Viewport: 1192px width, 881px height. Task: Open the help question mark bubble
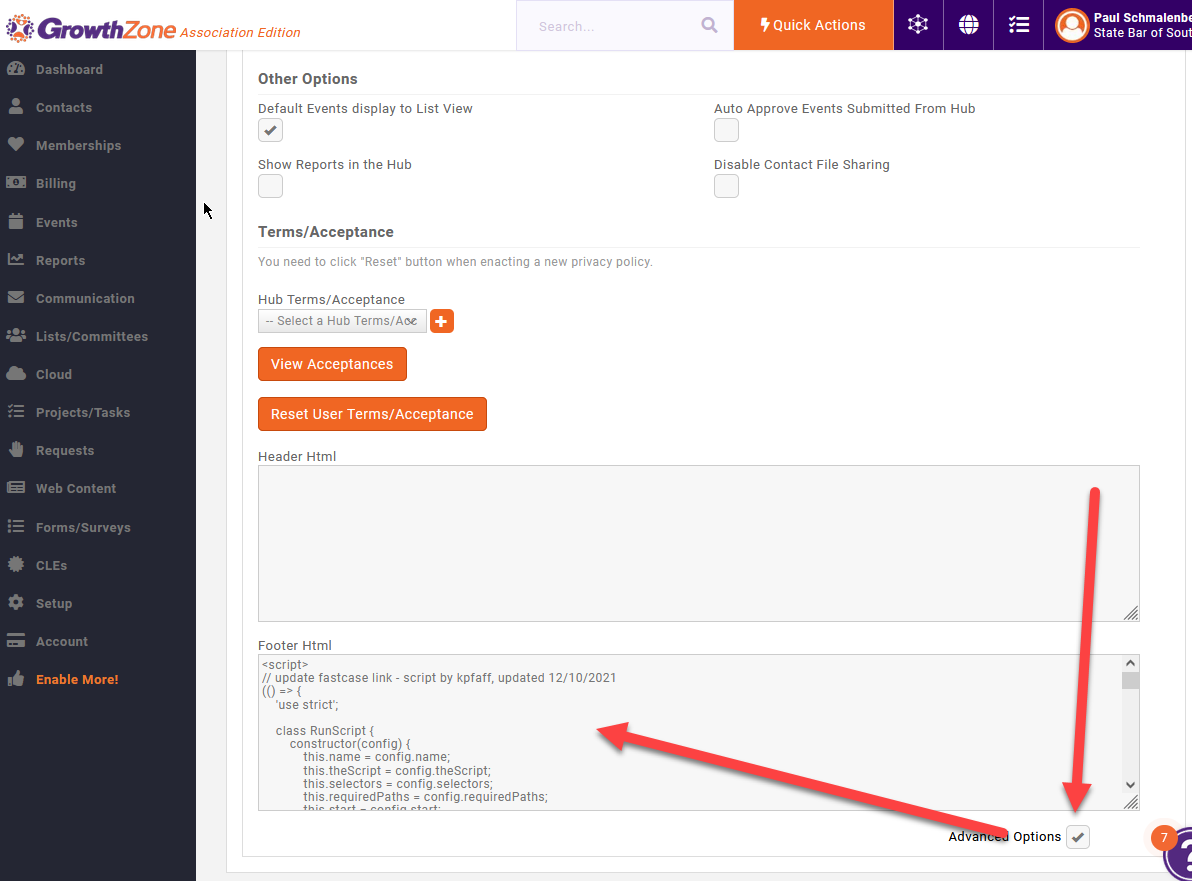click(1180, 855)
